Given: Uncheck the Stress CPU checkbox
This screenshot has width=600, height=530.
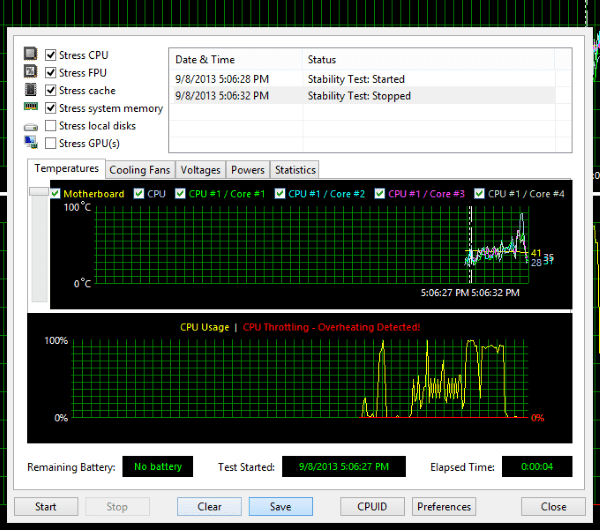Looking at the screenshot, I should click(x=51, y=55).
